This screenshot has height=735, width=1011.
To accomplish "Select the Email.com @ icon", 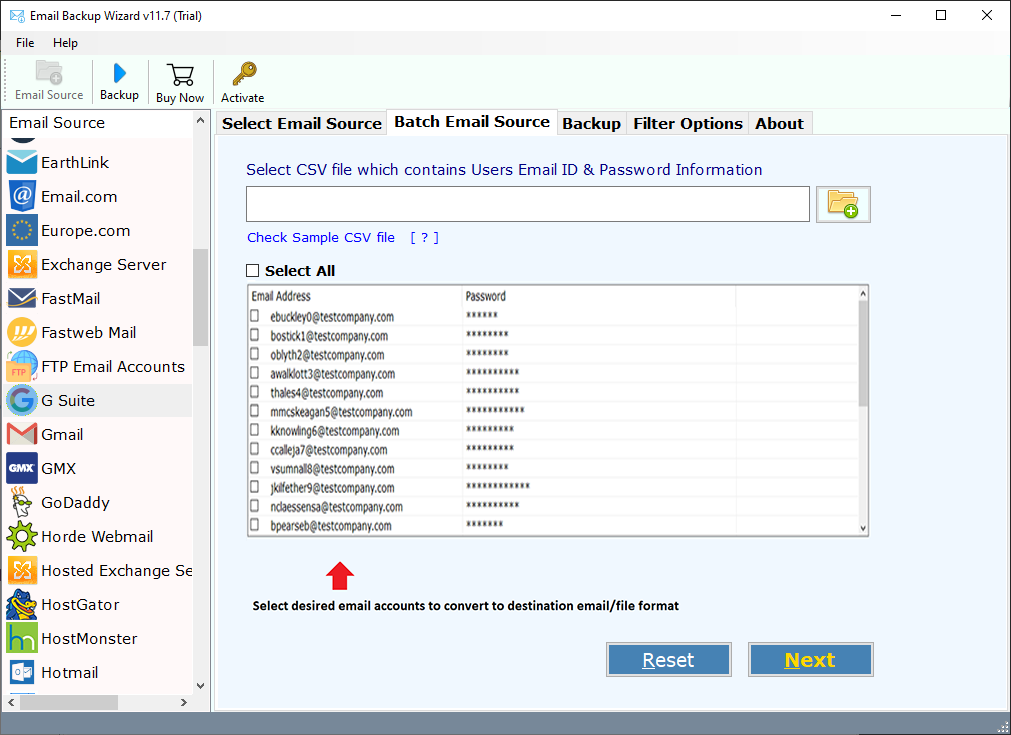I will pyautogui.click(x=22, y=196).
